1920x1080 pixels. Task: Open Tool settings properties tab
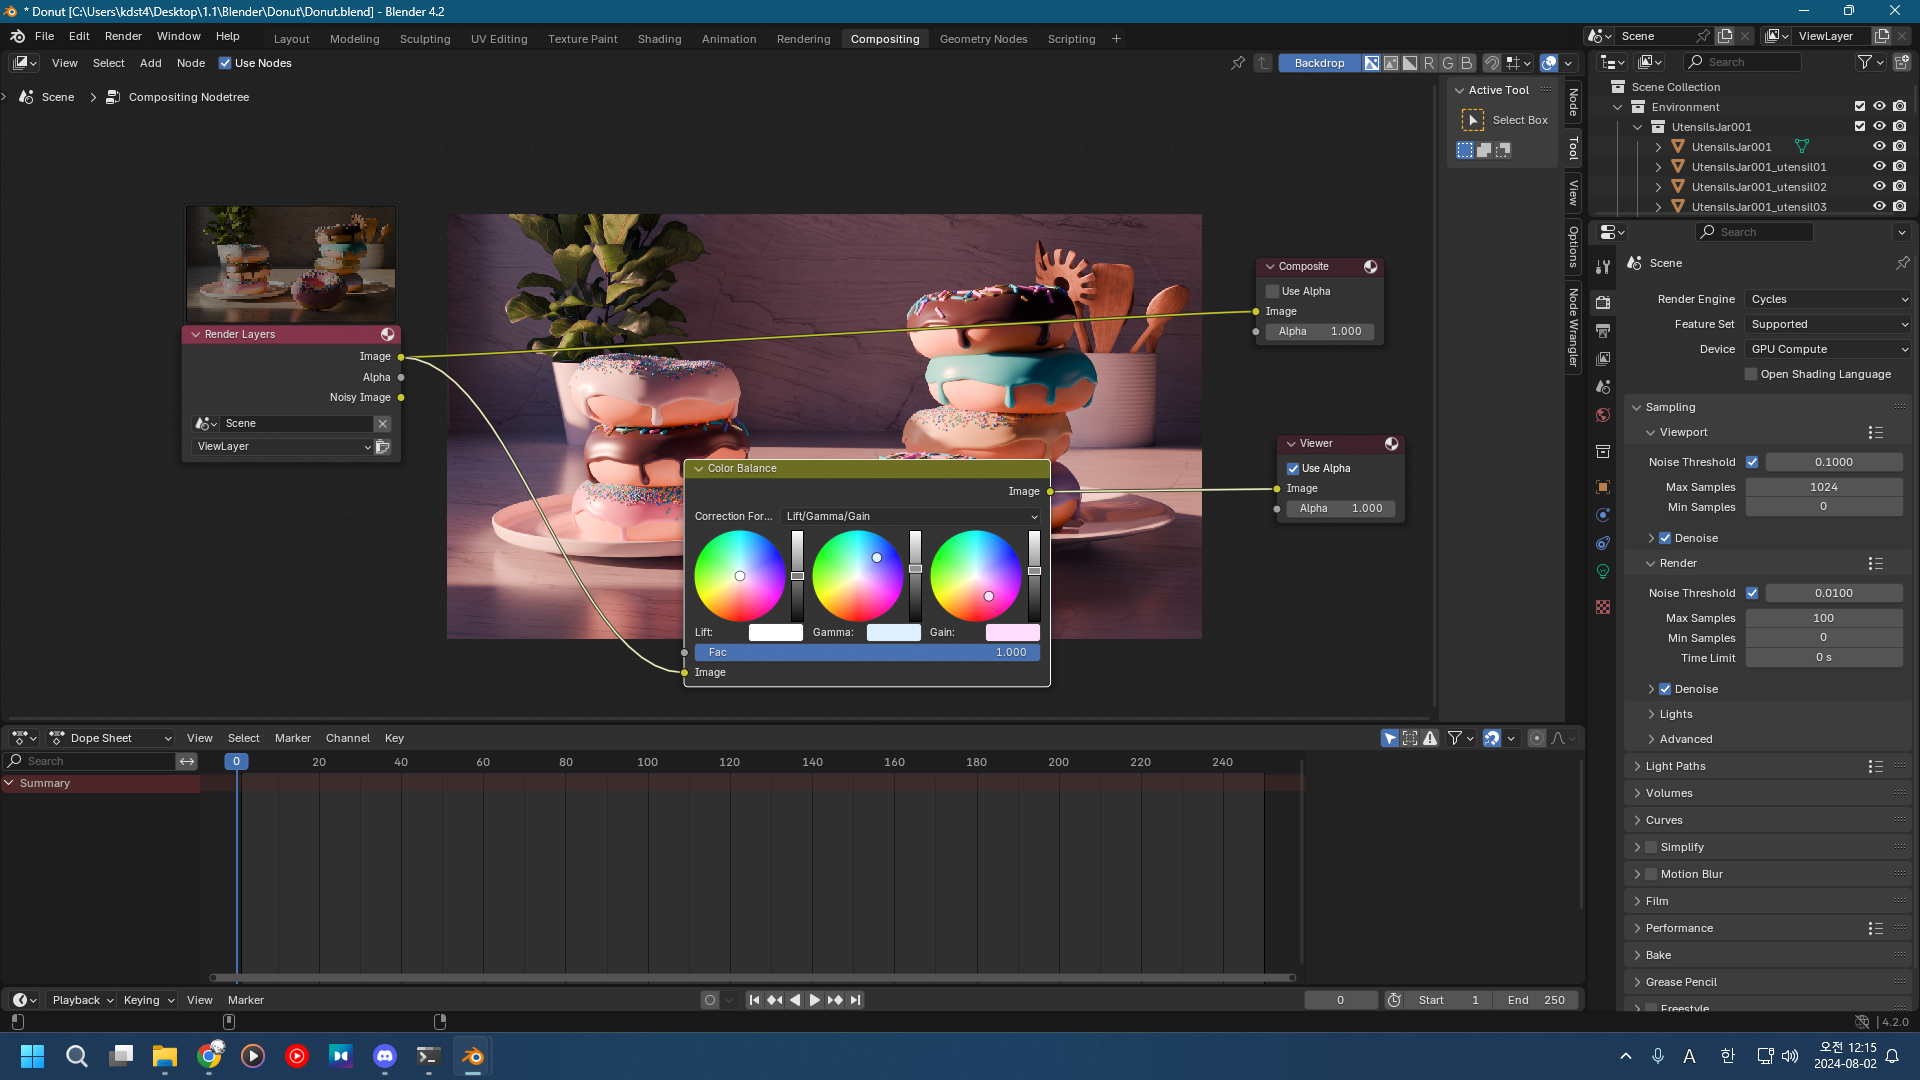pos(1603,267)
